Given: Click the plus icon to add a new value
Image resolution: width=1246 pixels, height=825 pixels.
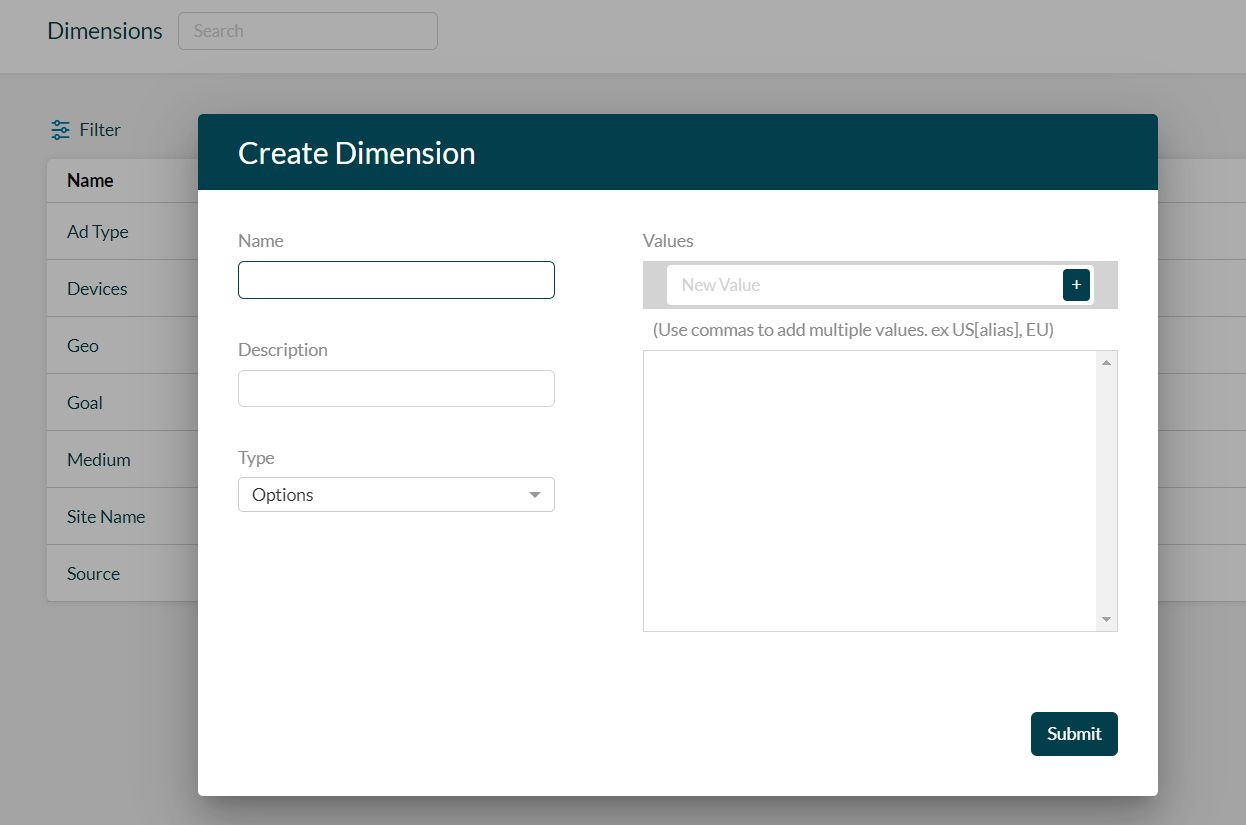Looking at the screenshot, I should pyautogui.click(x=1076, y=284).
